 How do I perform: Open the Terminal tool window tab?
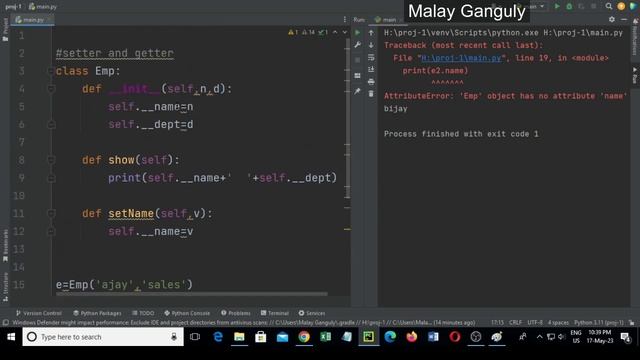(x=275, y=313)
